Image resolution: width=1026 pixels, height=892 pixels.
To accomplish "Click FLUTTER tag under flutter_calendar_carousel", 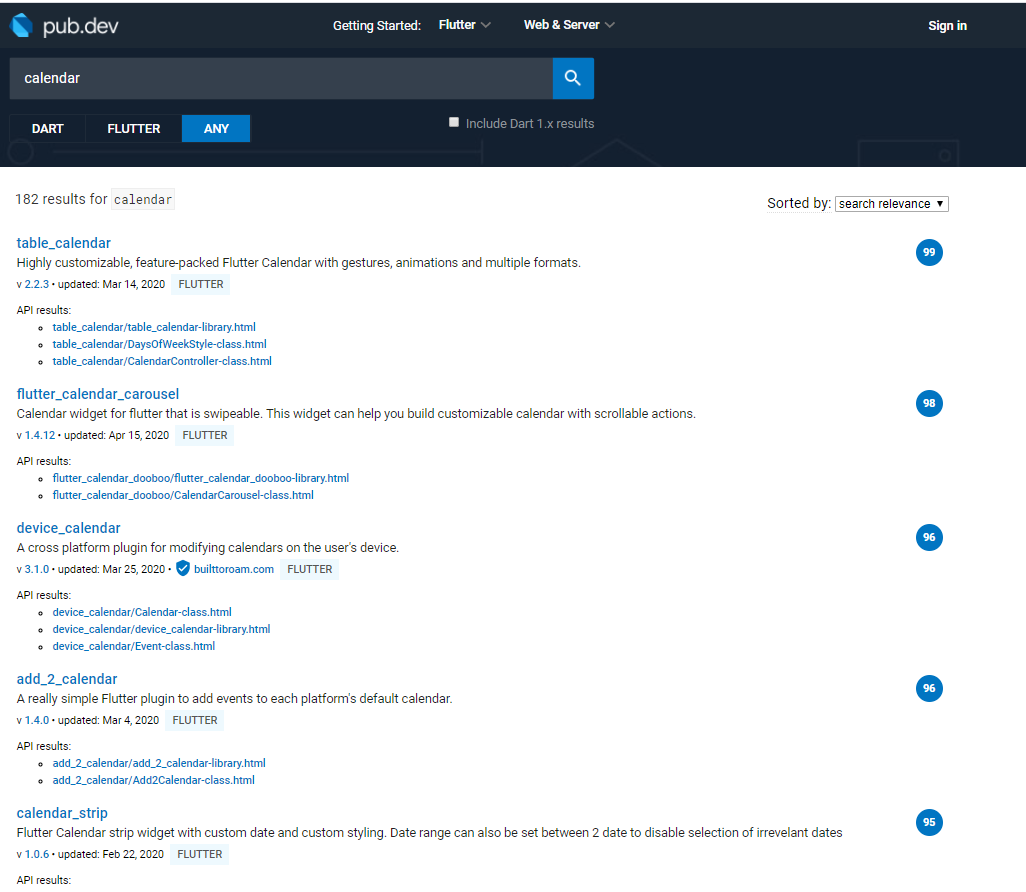I will (205, 436).
